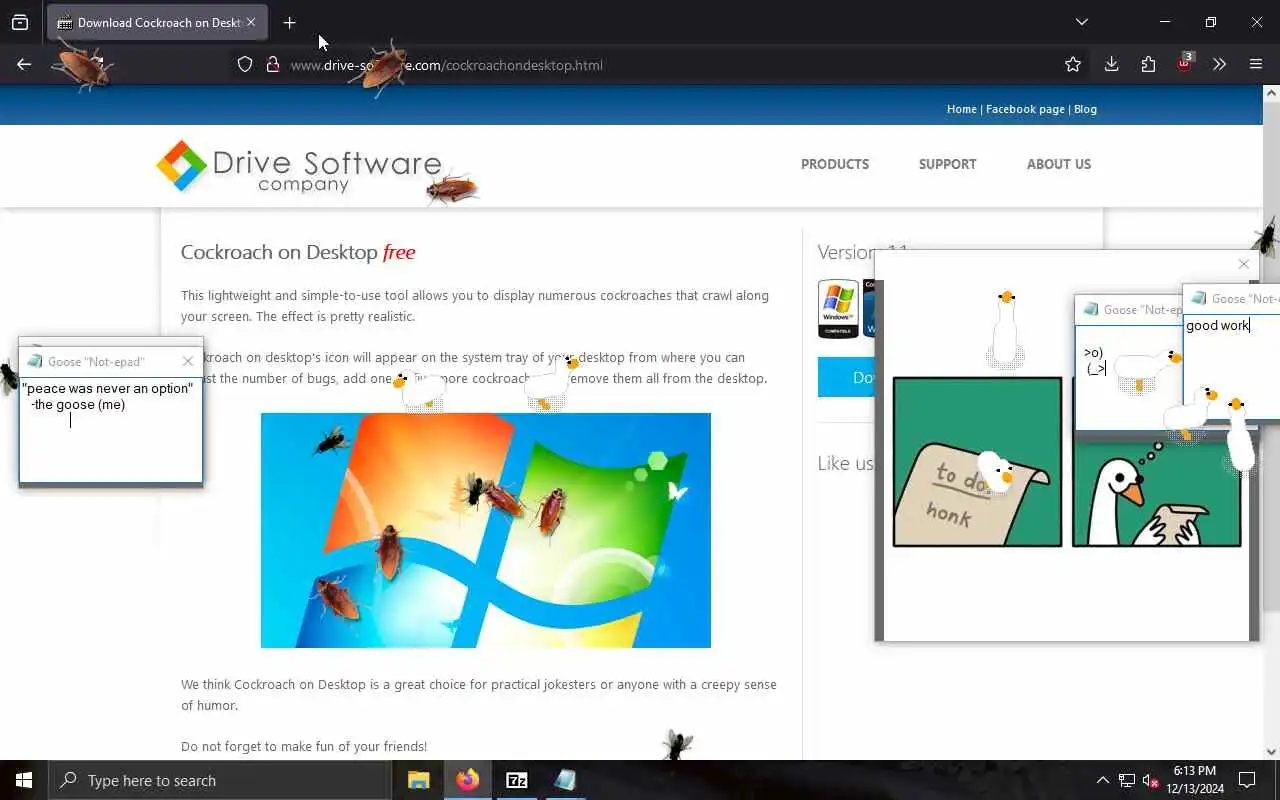The image size is (1280, 800).
Task: Click the Windows compatible badge
Action: [x=838, y=309]
